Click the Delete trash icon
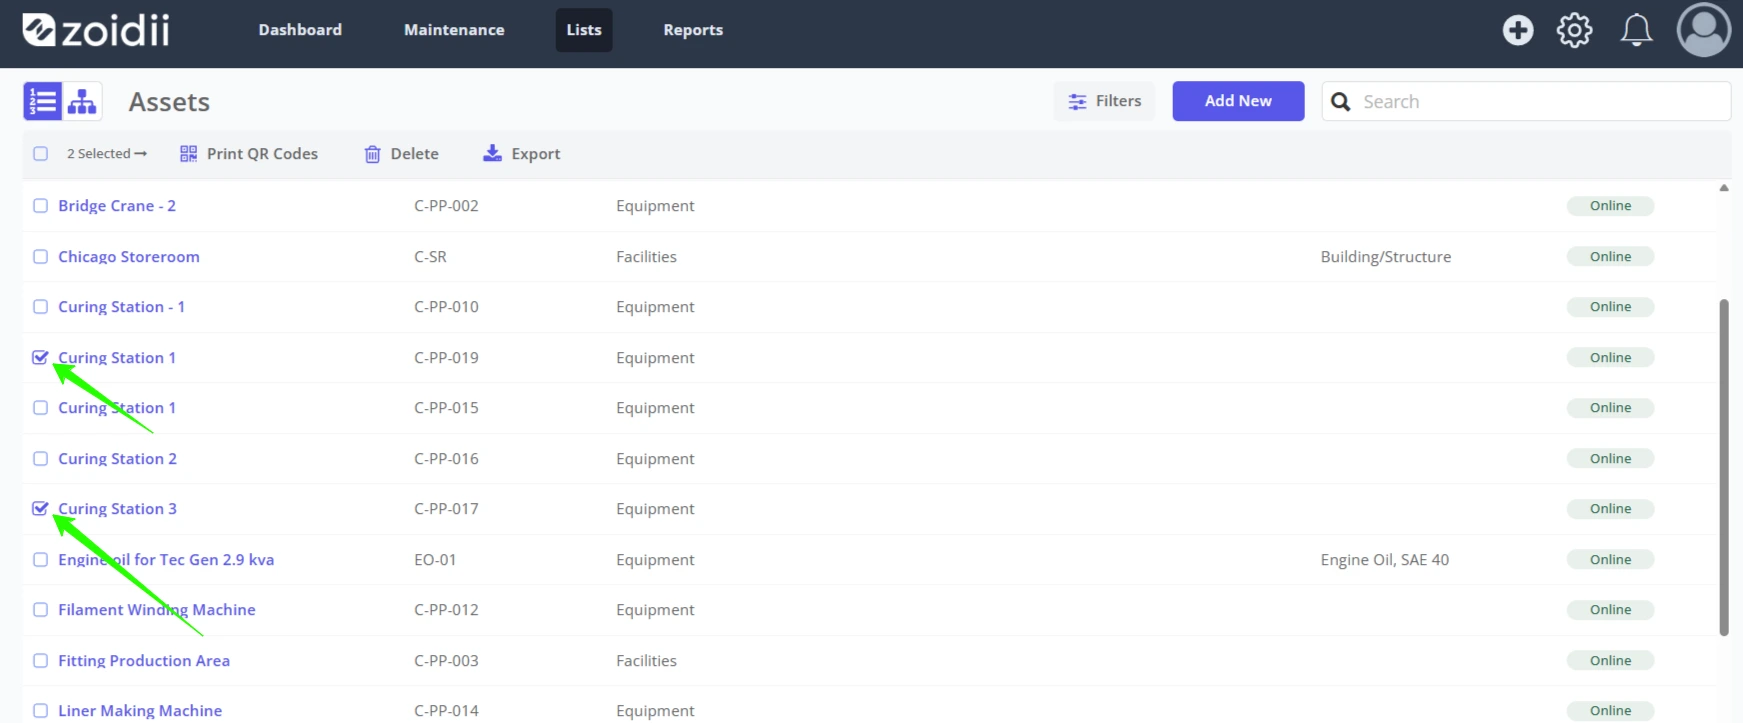 (372, 154)
